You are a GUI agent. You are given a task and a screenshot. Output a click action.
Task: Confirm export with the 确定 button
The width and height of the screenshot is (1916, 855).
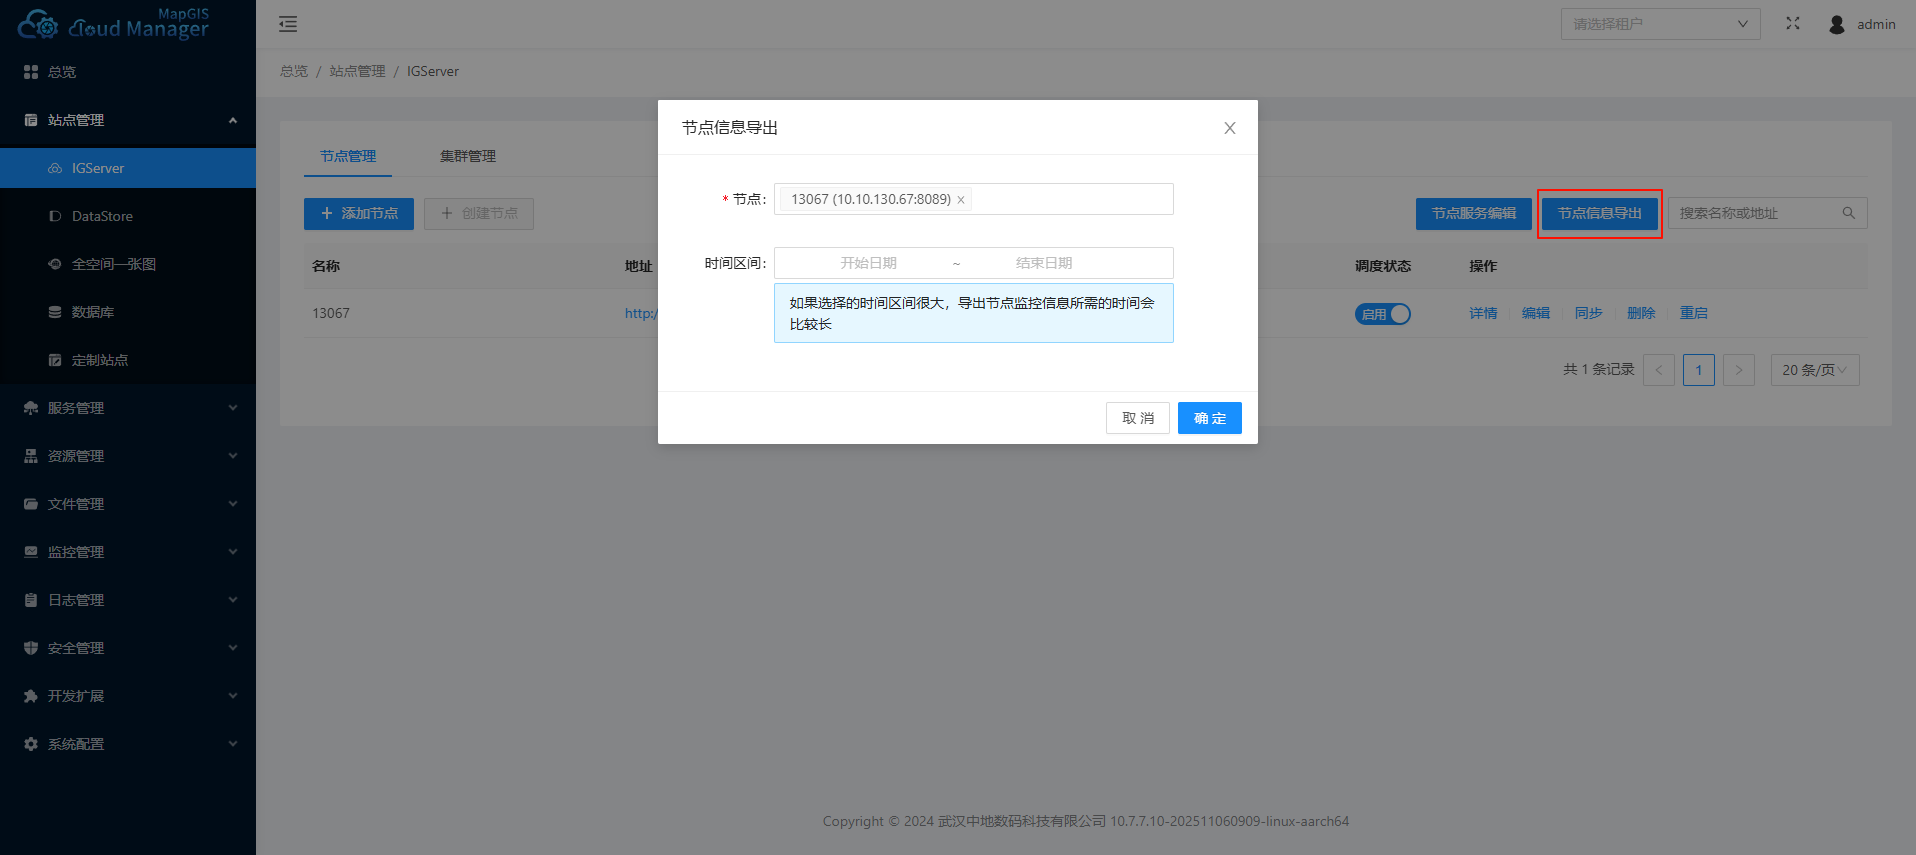click(1209, 418)
